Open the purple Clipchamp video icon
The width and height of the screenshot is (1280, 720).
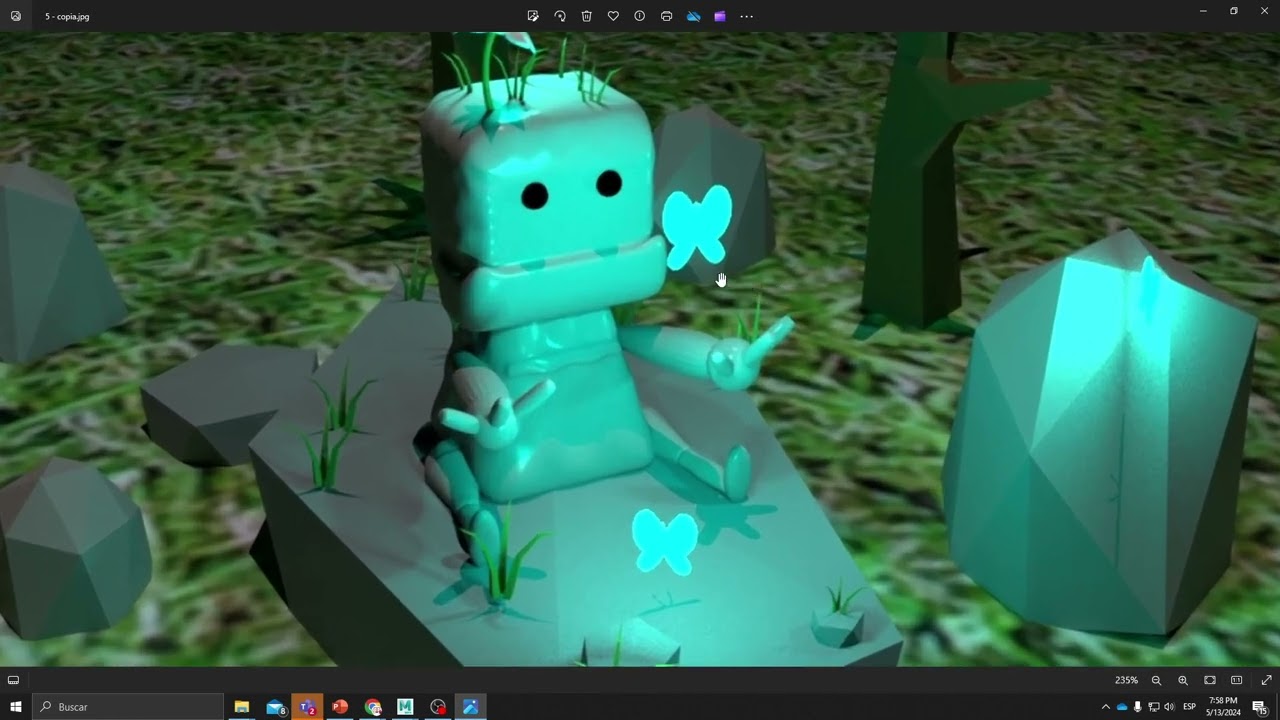coord(720,16)
